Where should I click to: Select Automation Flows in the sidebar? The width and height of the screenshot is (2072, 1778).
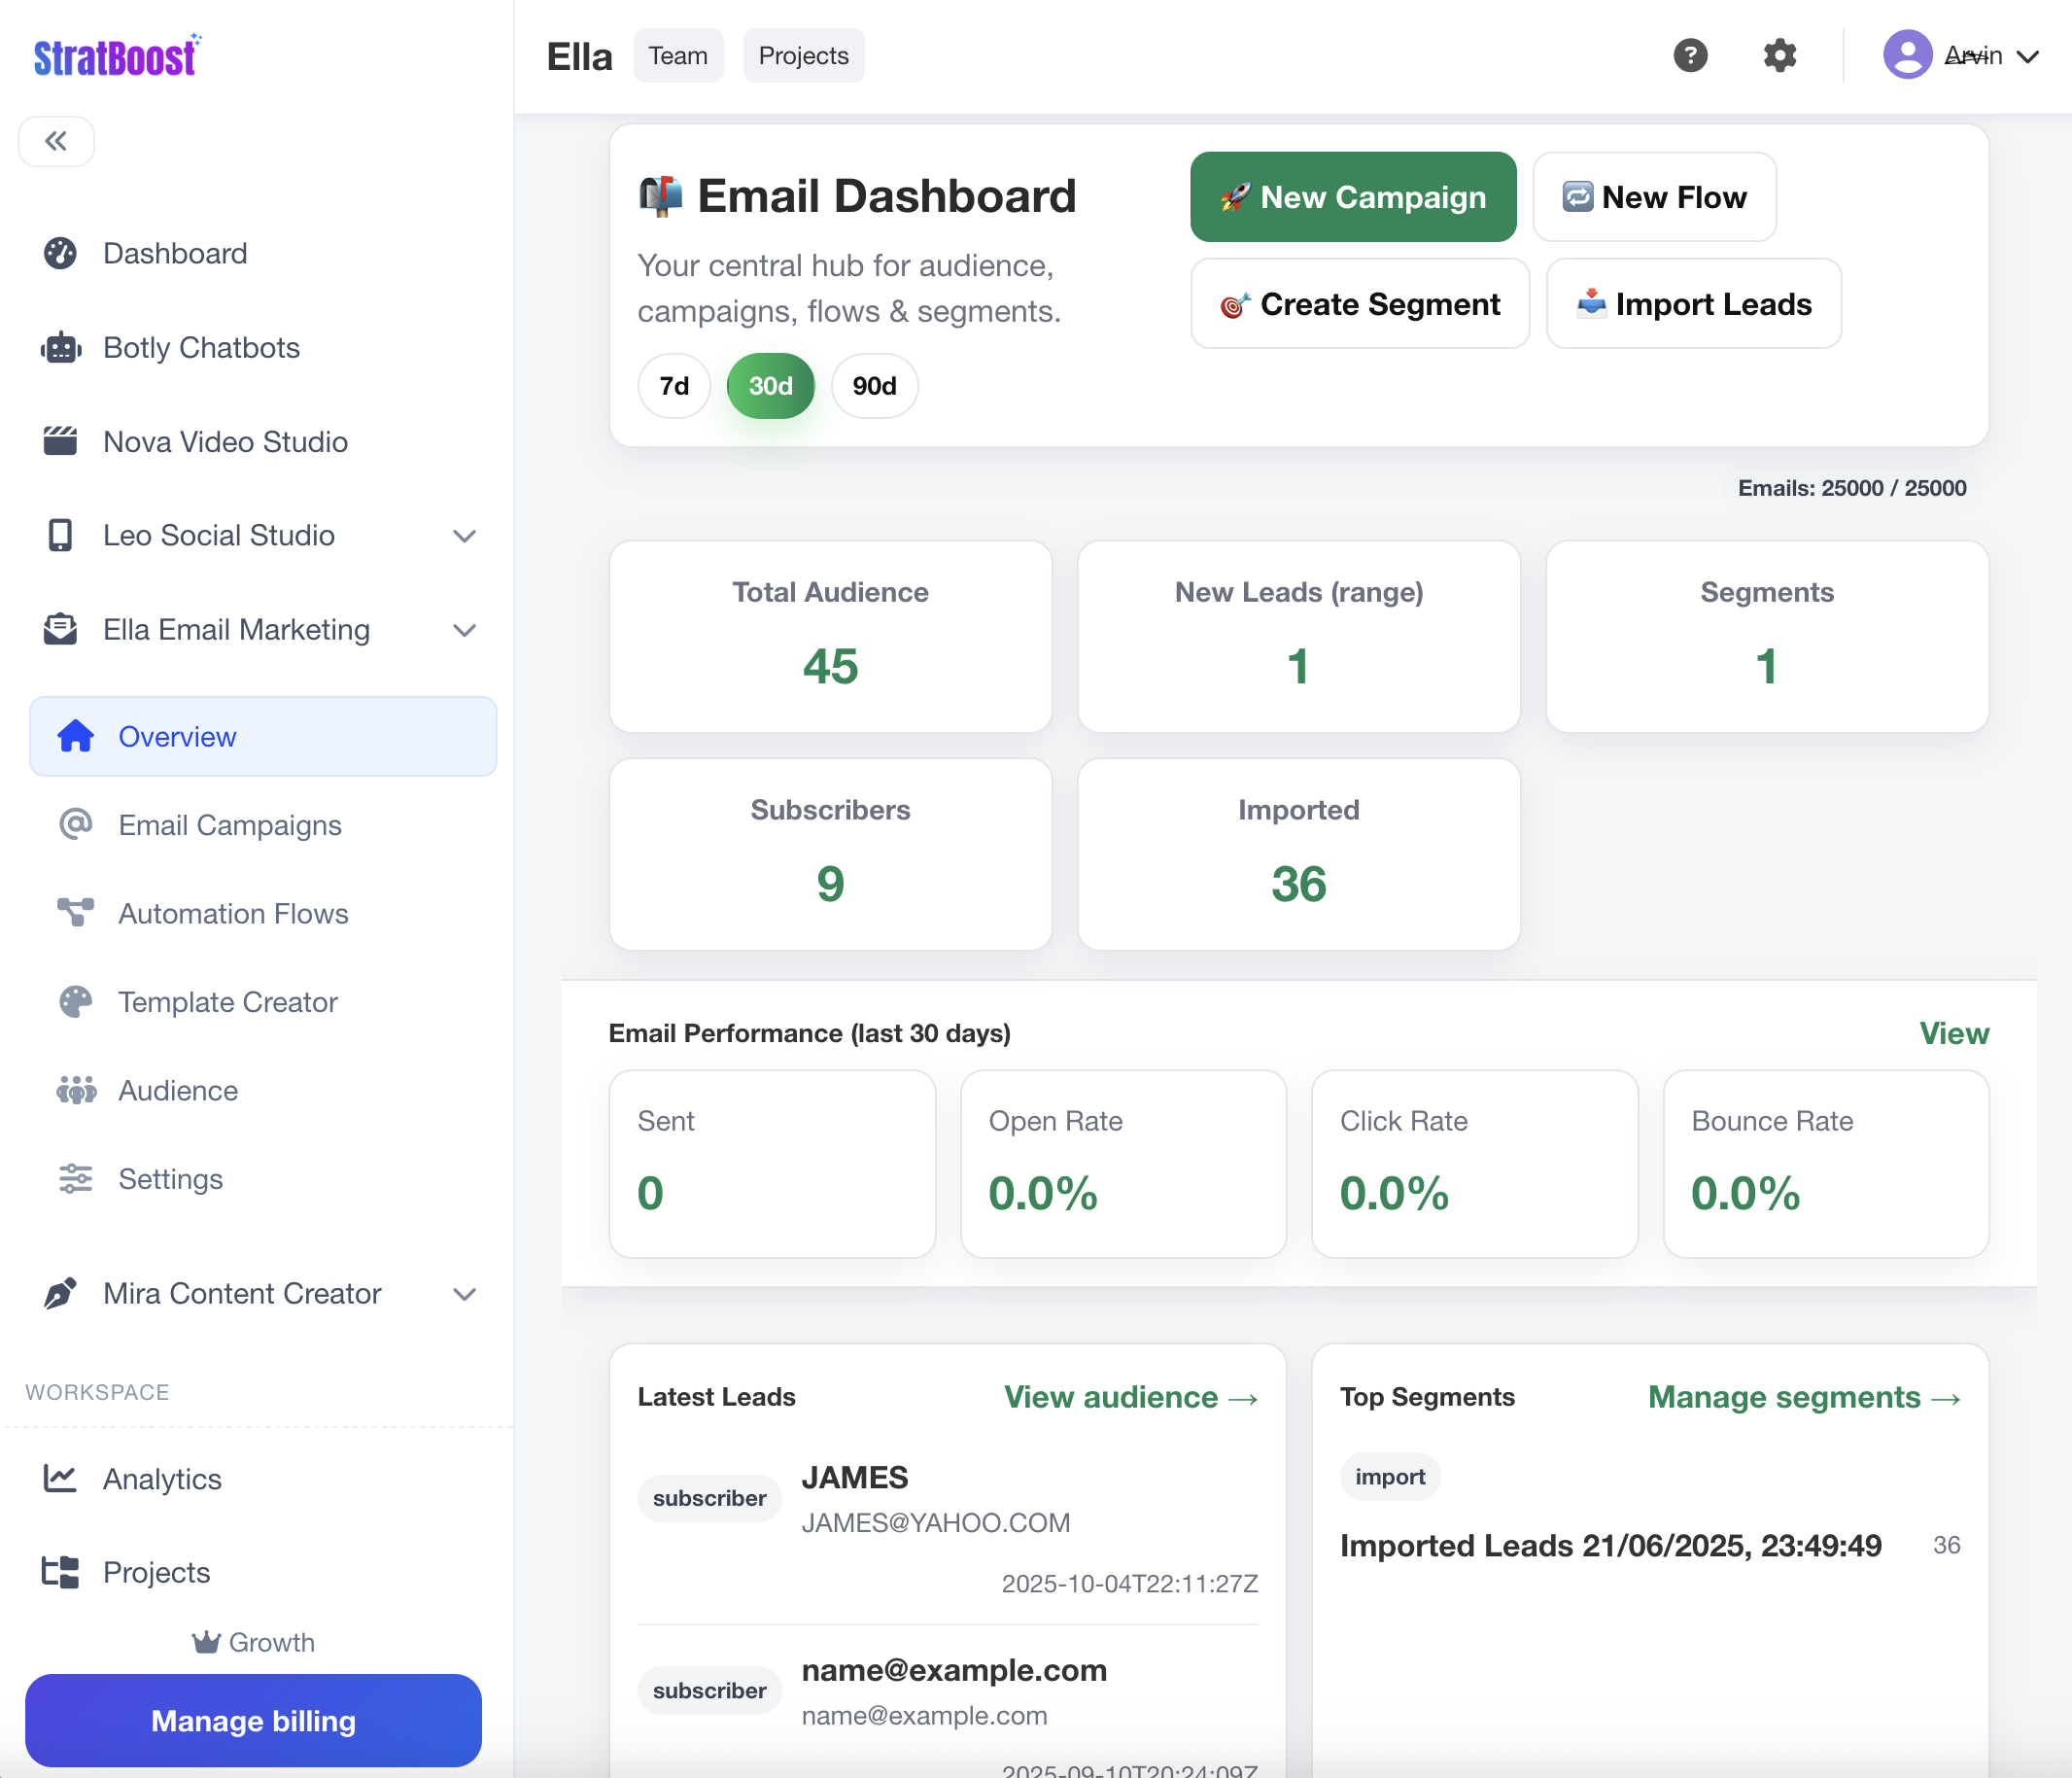[x=232, y=913]
